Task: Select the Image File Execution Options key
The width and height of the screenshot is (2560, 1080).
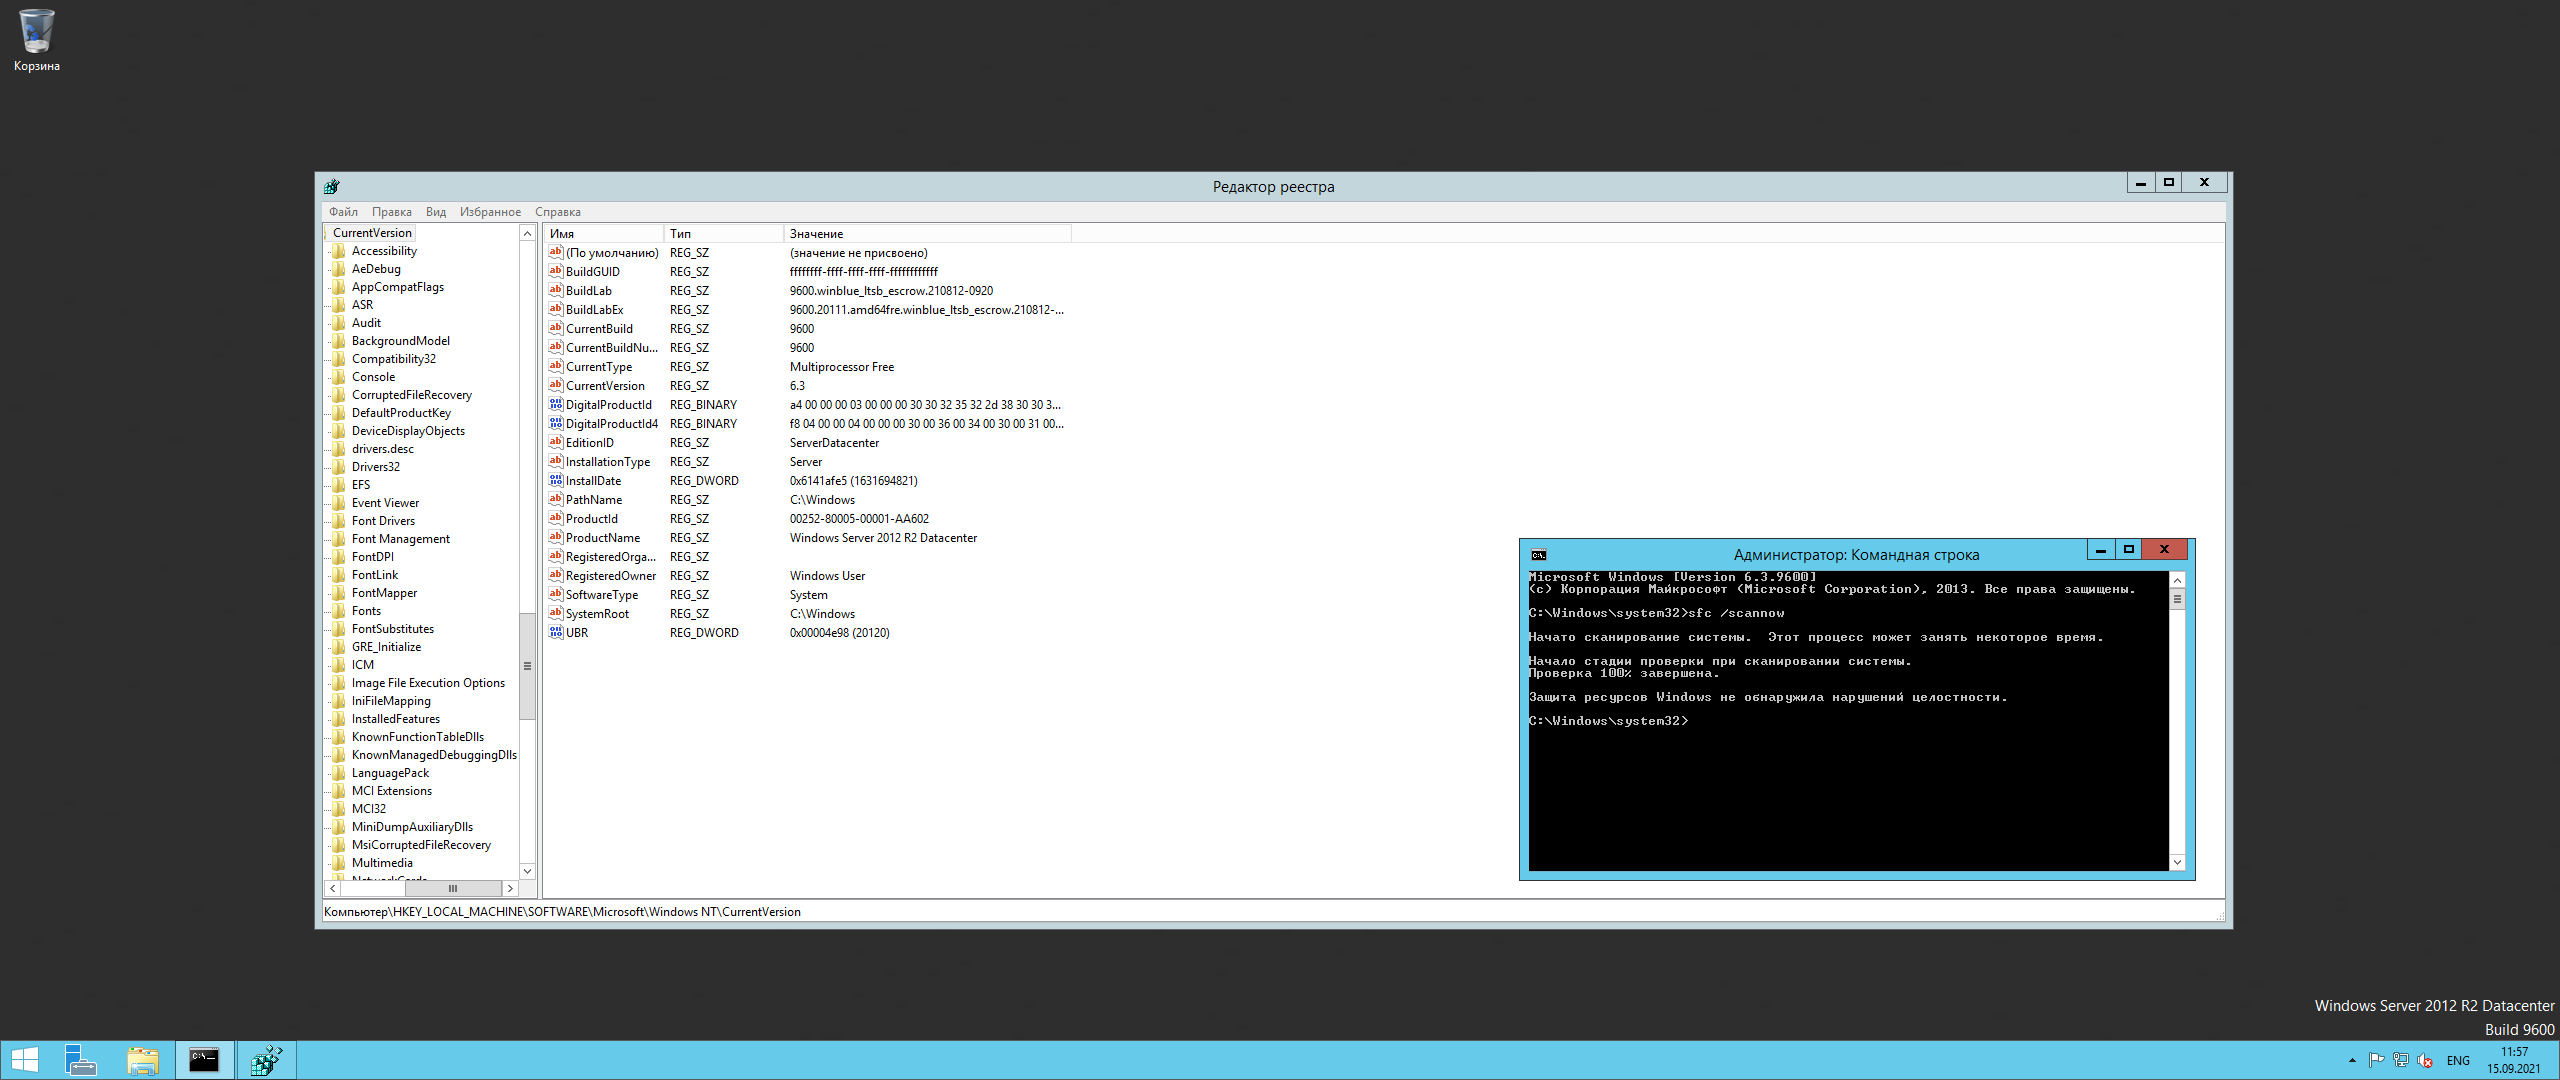Action: [x=428, y=683]
